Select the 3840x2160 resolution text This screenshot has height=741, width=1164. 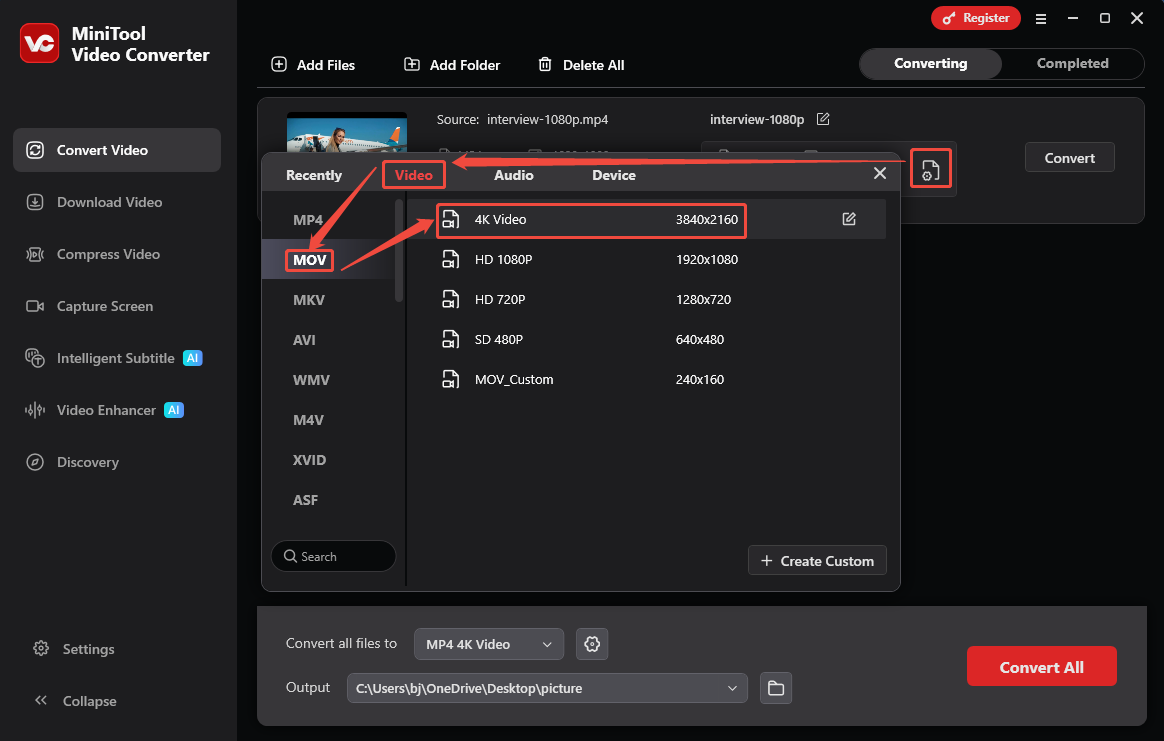[707, 220]
